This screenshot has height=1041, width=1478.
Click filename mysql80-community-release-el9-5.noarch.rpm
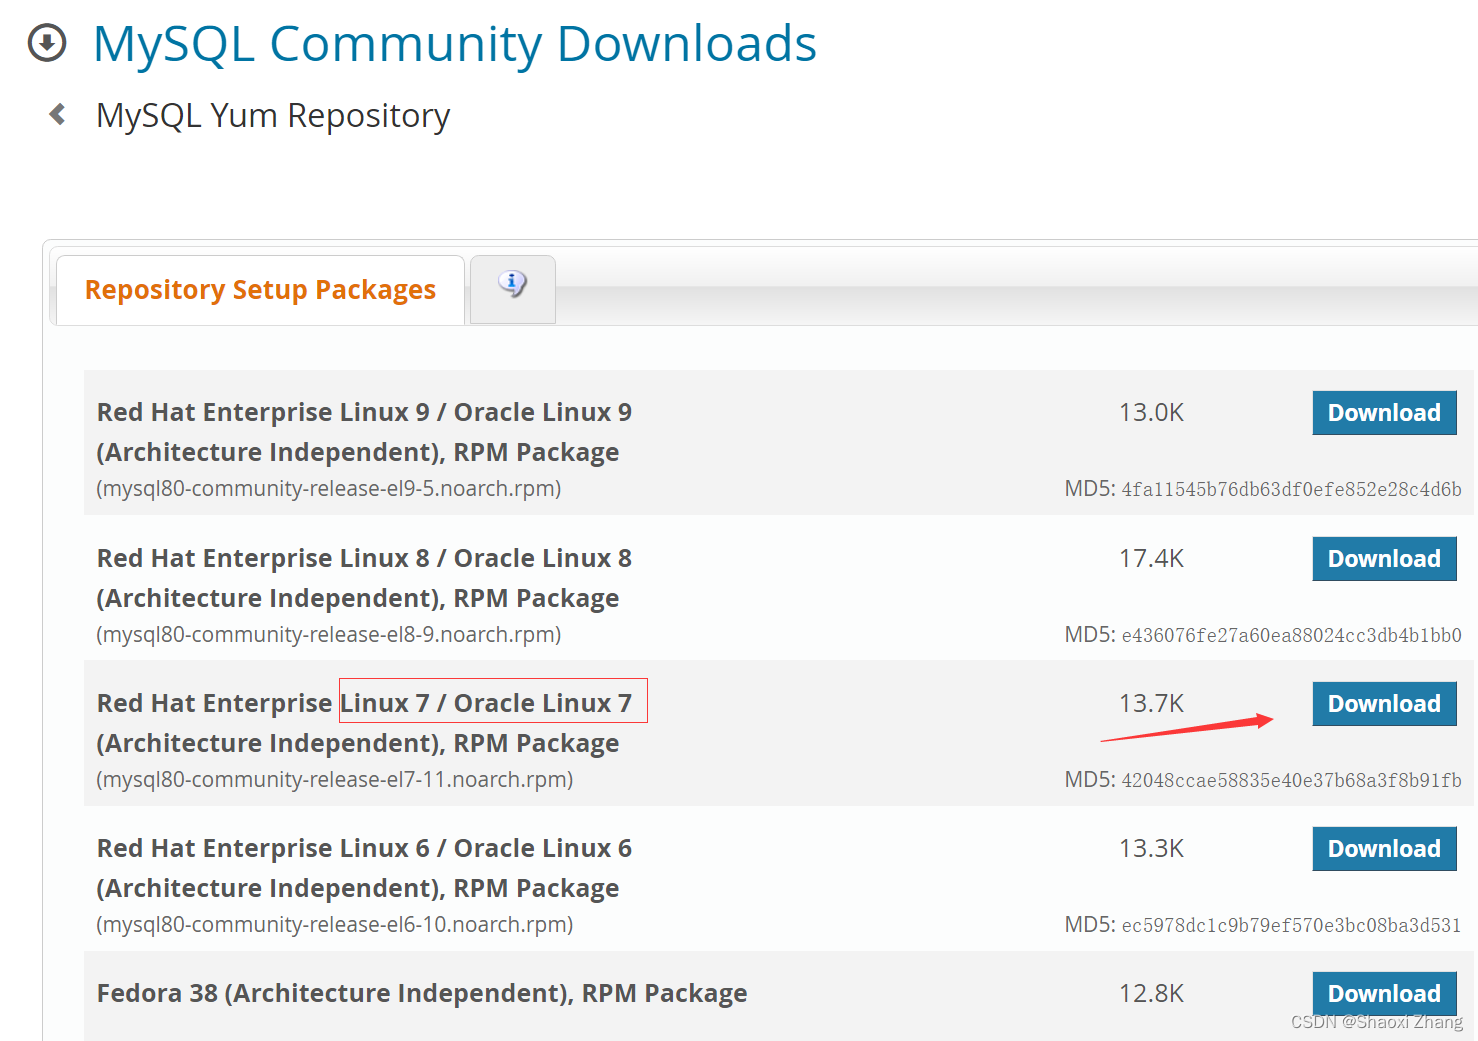click(329, 489)
